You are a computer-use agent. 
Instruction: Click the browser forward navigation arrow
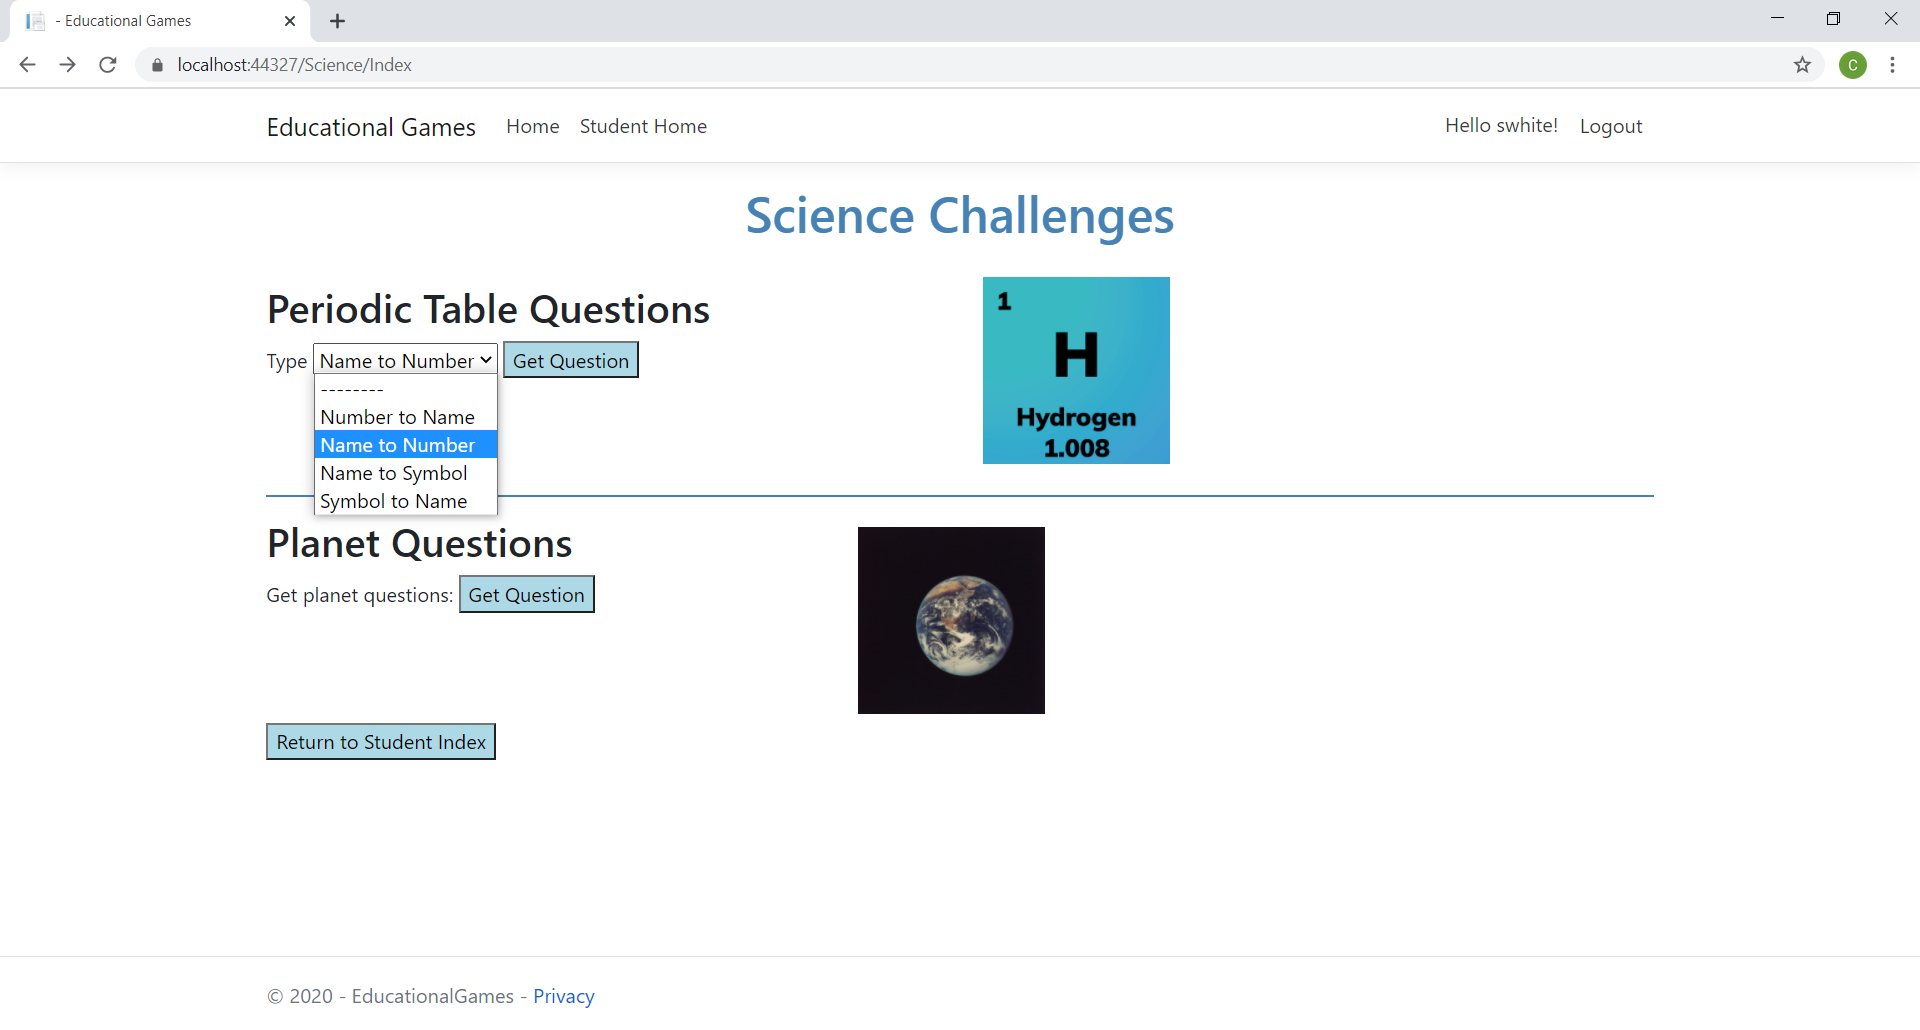(x=67, y=64)
